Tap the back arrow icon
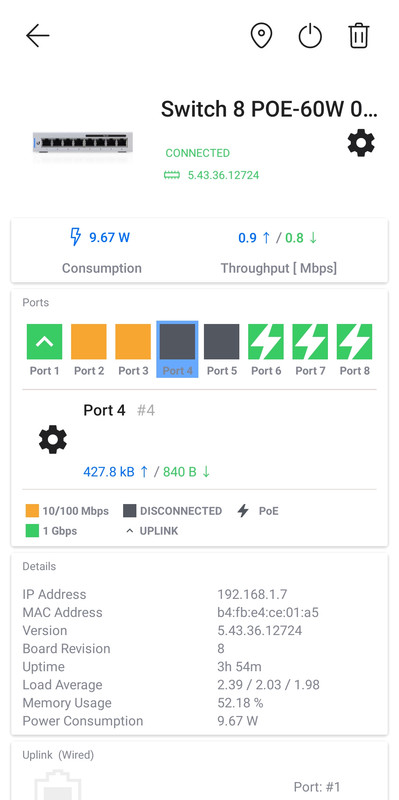The height and width of the screenshot is (800, 399). coord(38,36)
